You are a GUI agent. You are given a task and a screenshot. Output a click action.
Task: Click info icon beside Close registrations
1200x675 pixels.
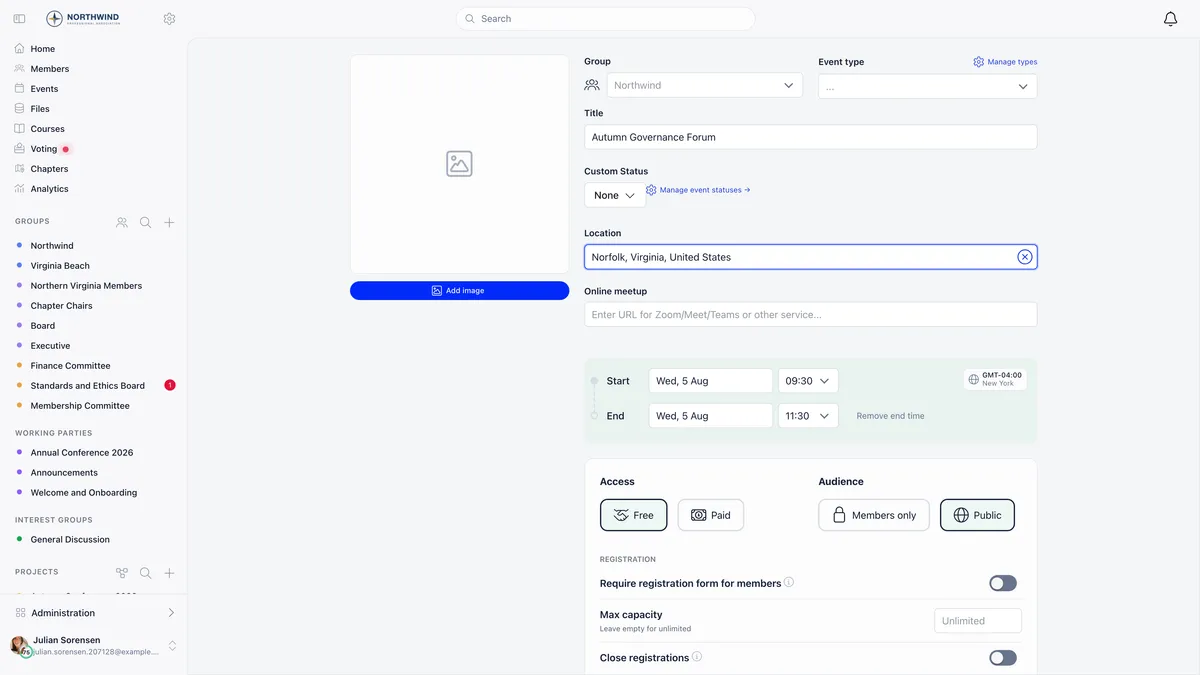coord(697,657)
